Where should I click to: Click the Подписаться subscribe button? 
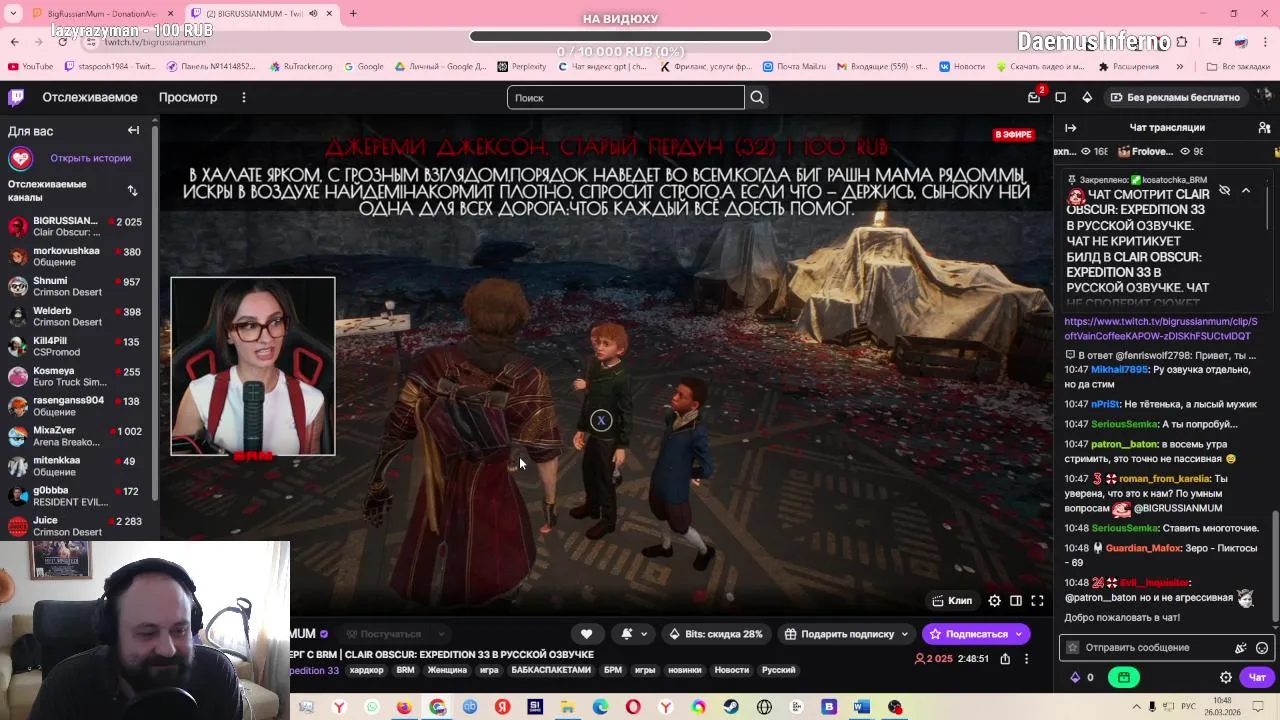pos(977,634)
